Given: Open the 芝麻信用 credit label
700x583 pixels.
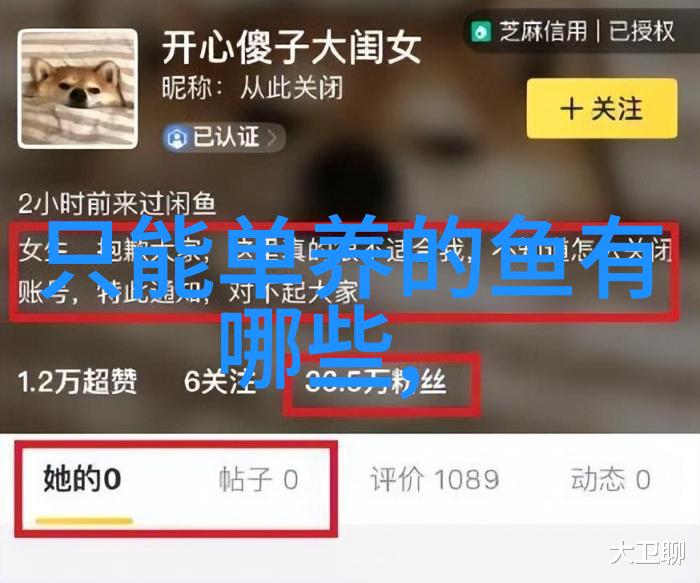Looking at the screenshot, I should [543, 31].
